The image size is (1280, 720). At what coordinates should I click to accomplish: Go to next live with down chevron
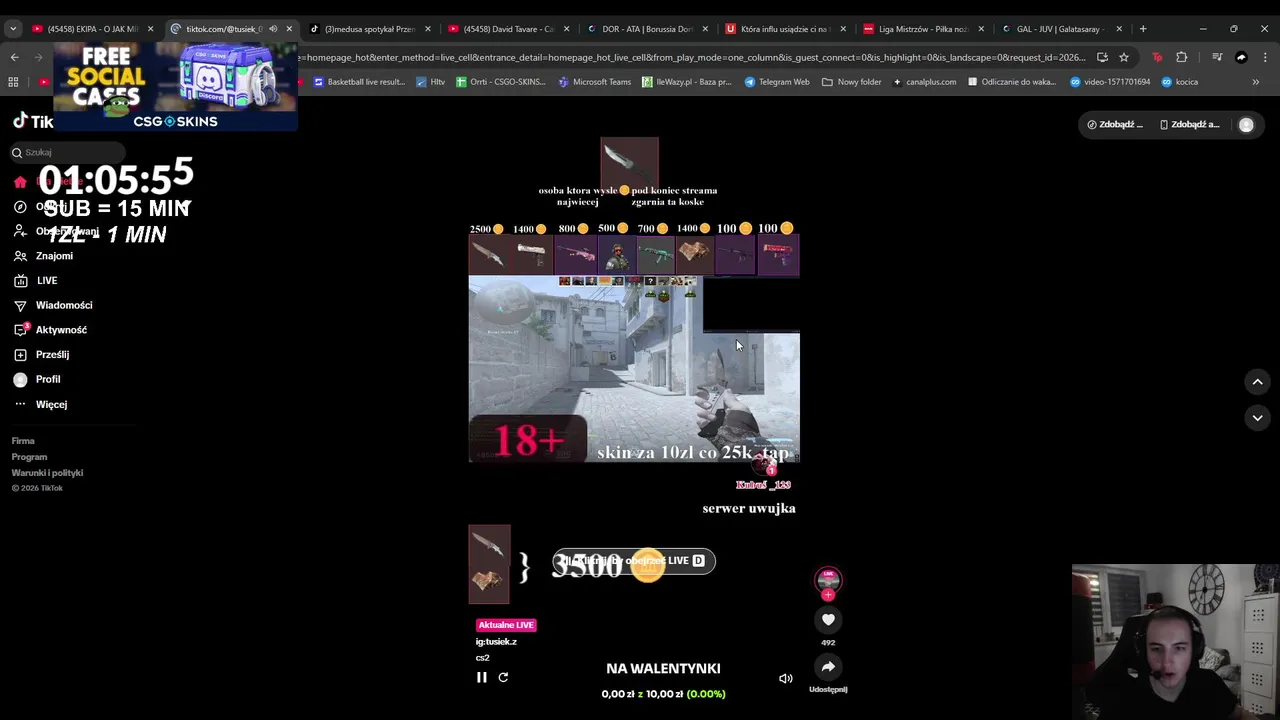[x=1258, y=418]
